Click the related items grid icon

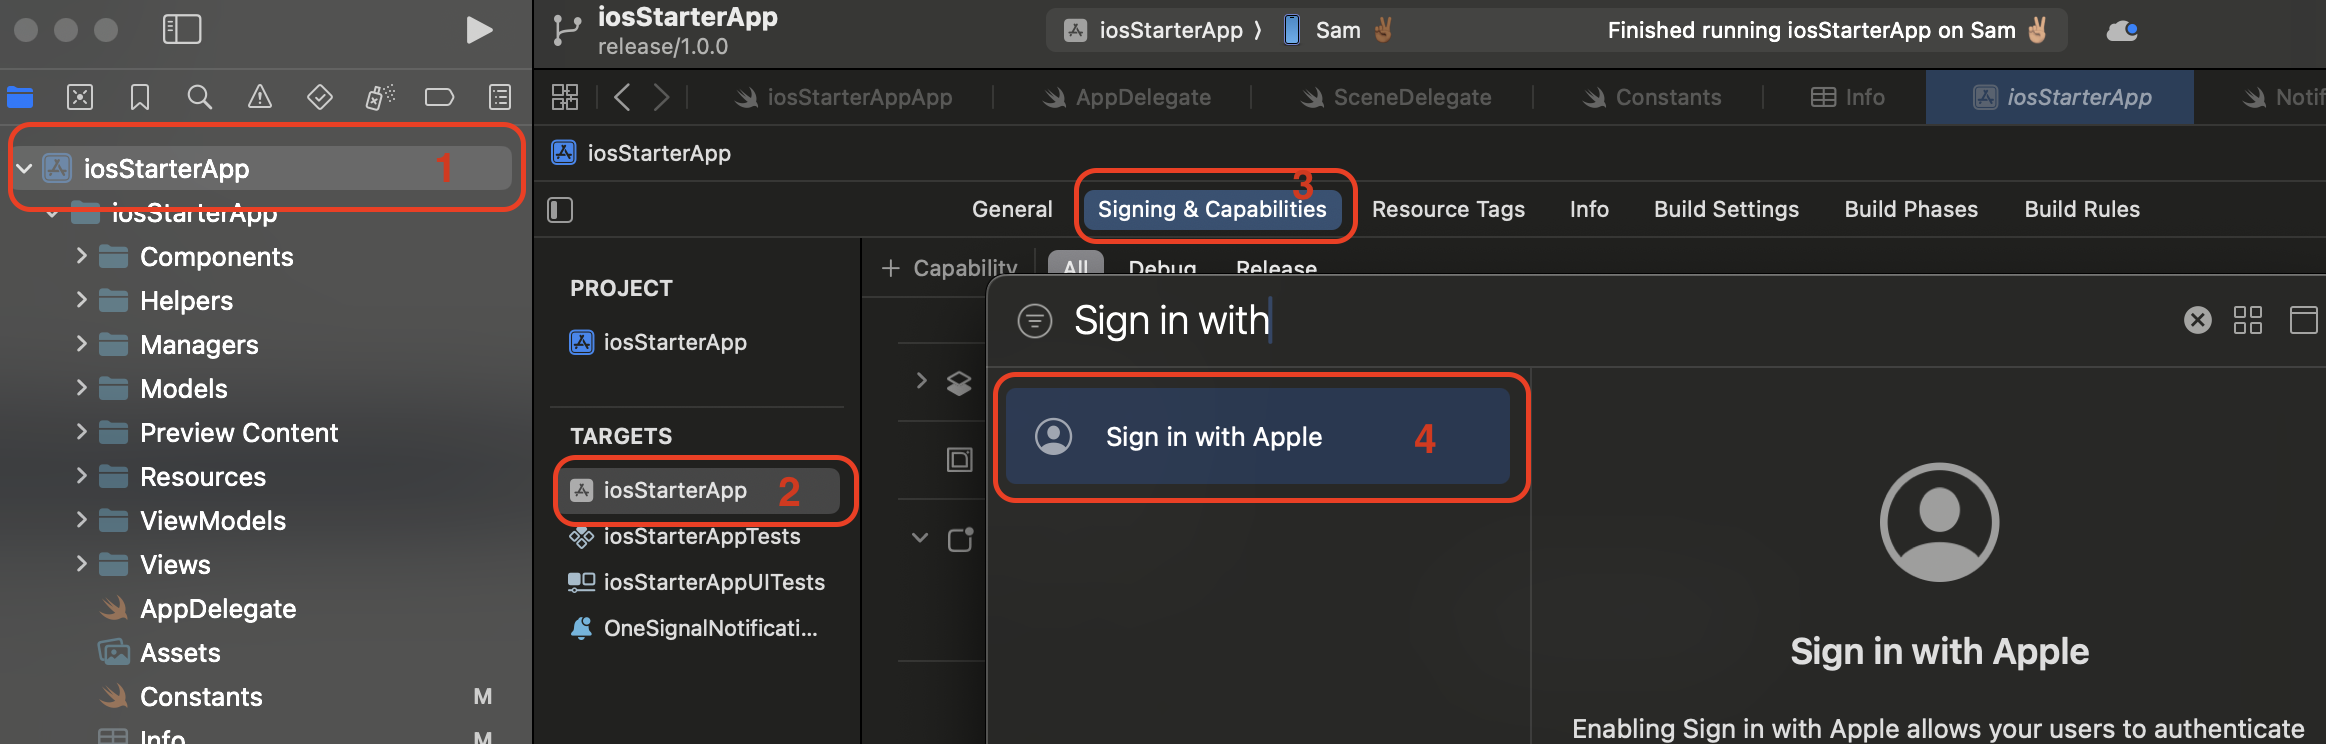(565, 97)
